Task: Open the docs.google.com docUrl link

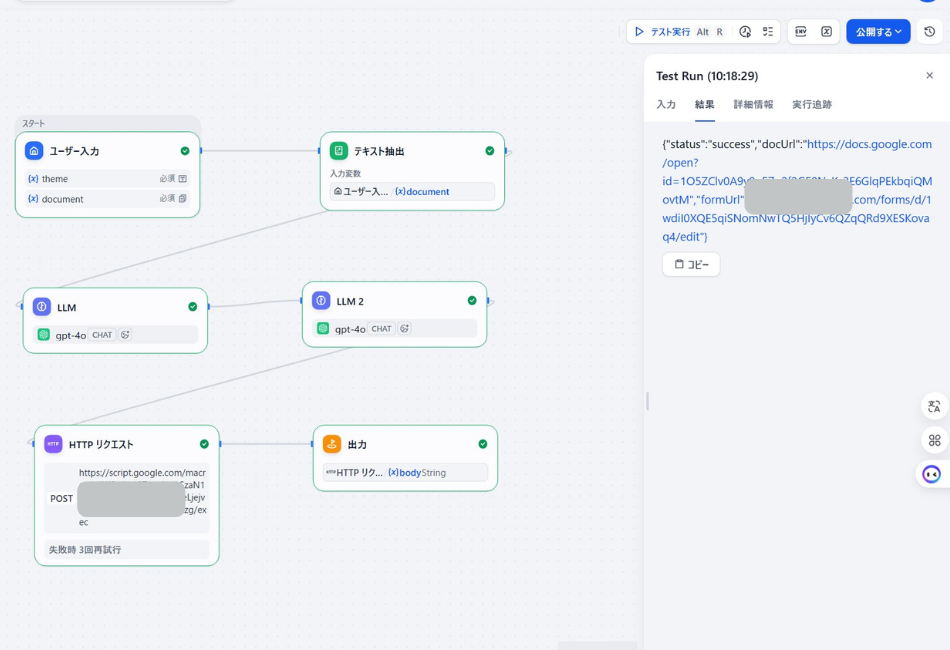Action: 872,143
